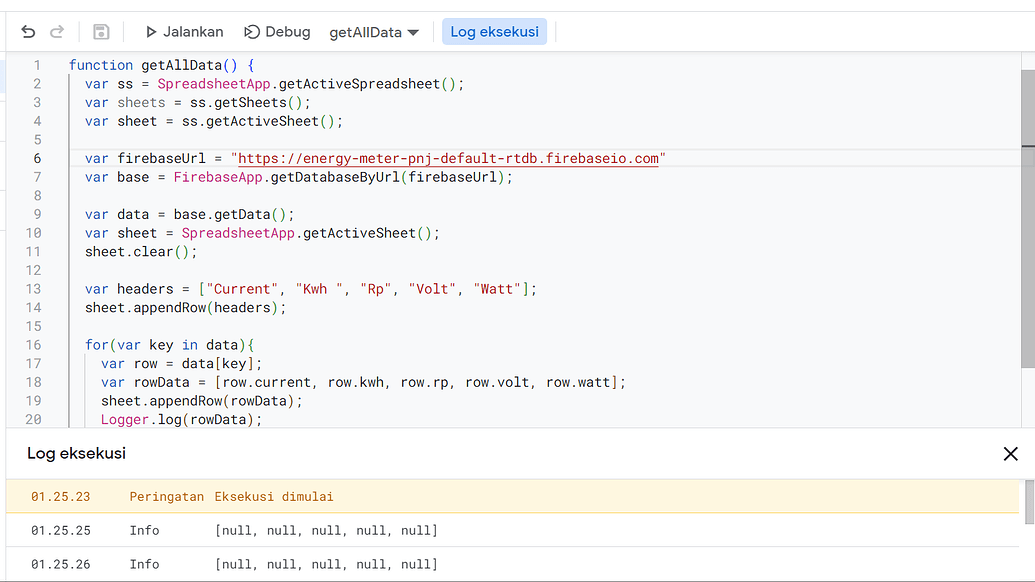Start the Debug button
Viewport: 1035px width, 582px height.
pyautogui.click(x=278, y=32)
